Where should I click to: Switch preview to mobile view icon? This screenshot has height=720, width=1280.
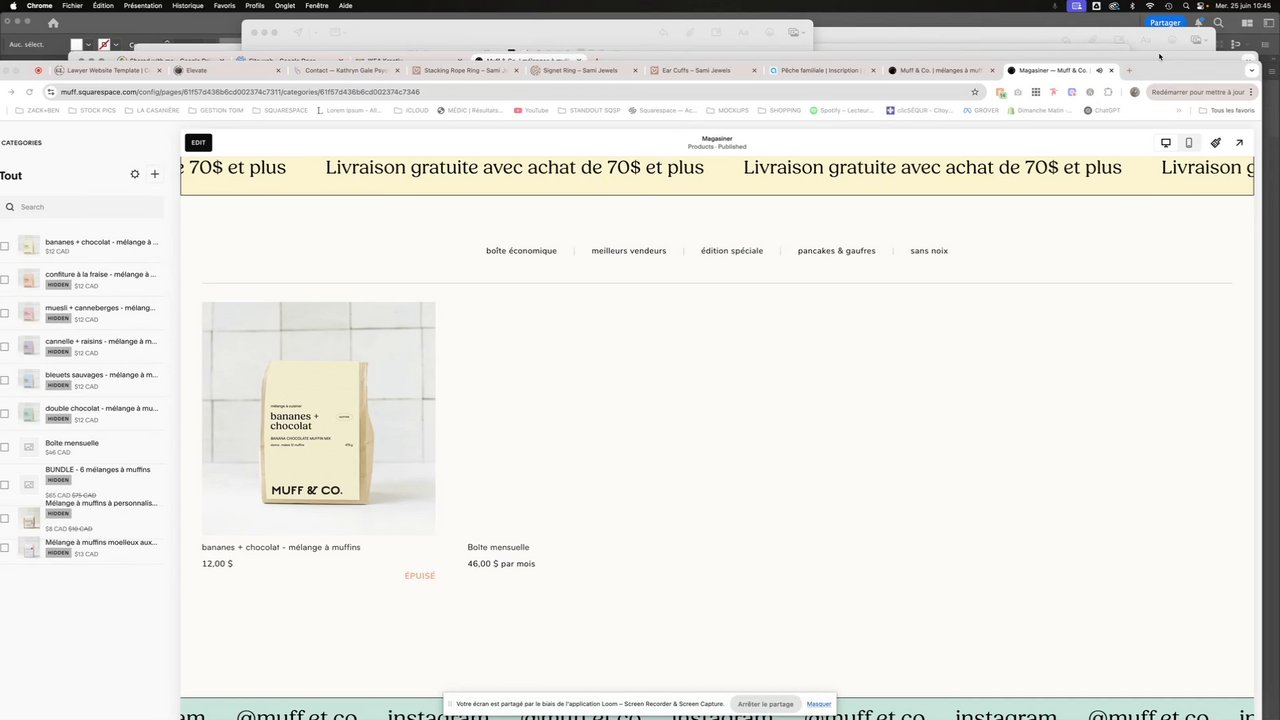1189,143
